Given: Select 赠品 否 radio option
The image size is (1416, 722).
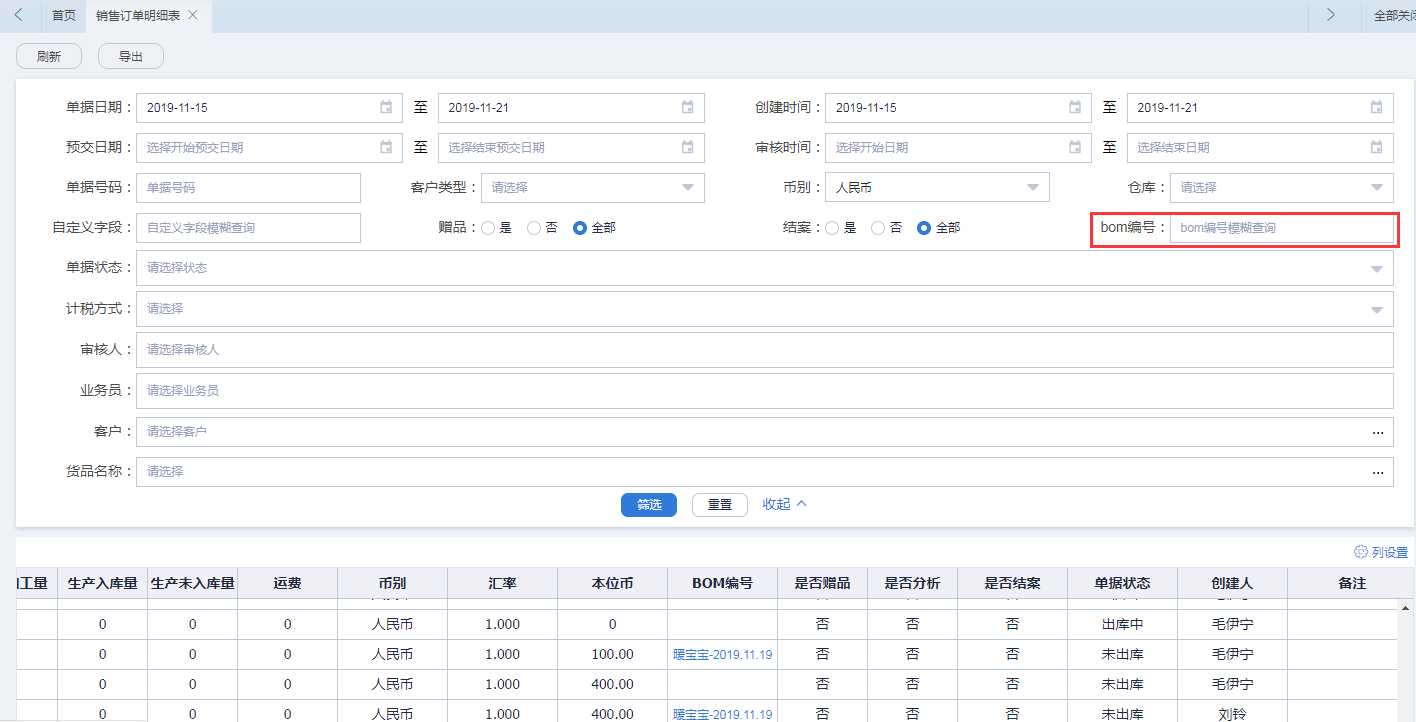Looking at the screenshot, I should 534,228.
